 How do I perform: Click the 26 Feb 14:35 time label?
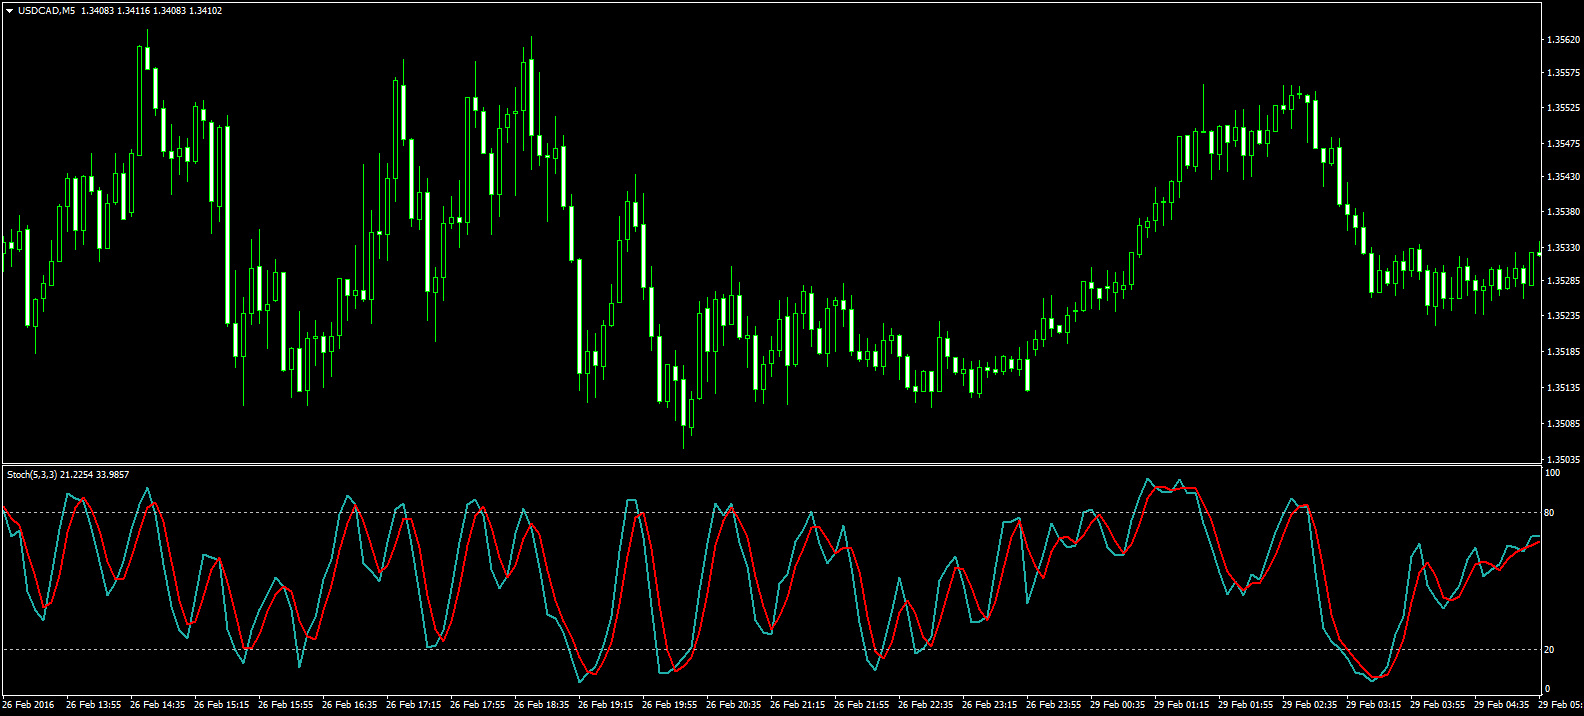click(158, 705)
